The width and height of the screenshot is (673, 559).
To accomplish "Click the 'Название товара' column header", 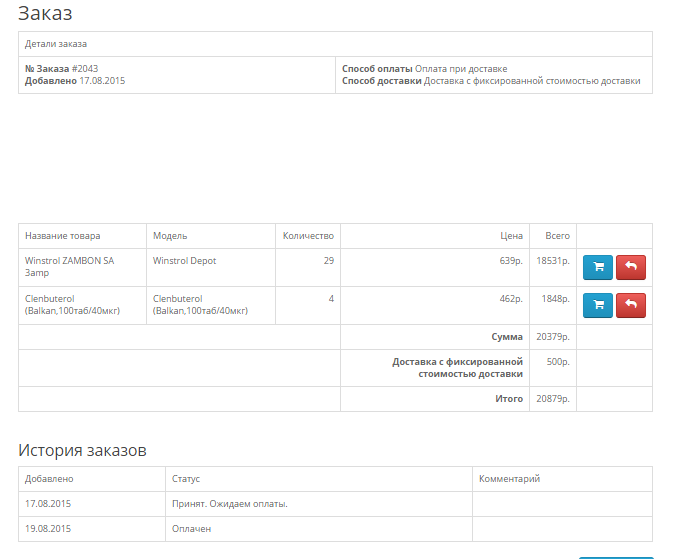I will coord(62,236).
